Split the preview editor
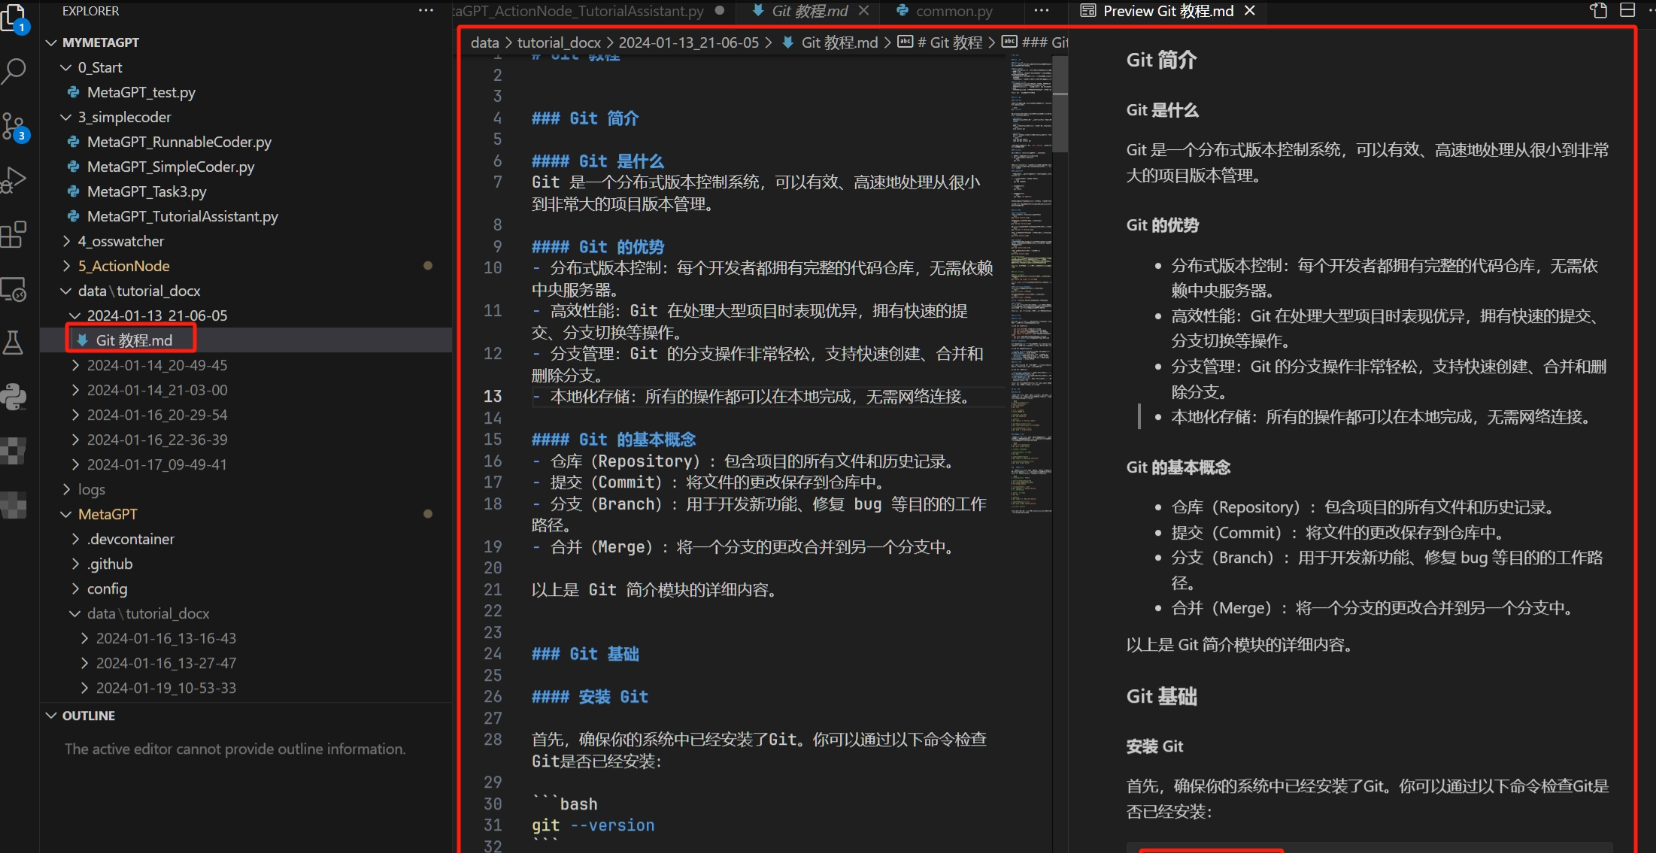 (x=1627, y=11)
